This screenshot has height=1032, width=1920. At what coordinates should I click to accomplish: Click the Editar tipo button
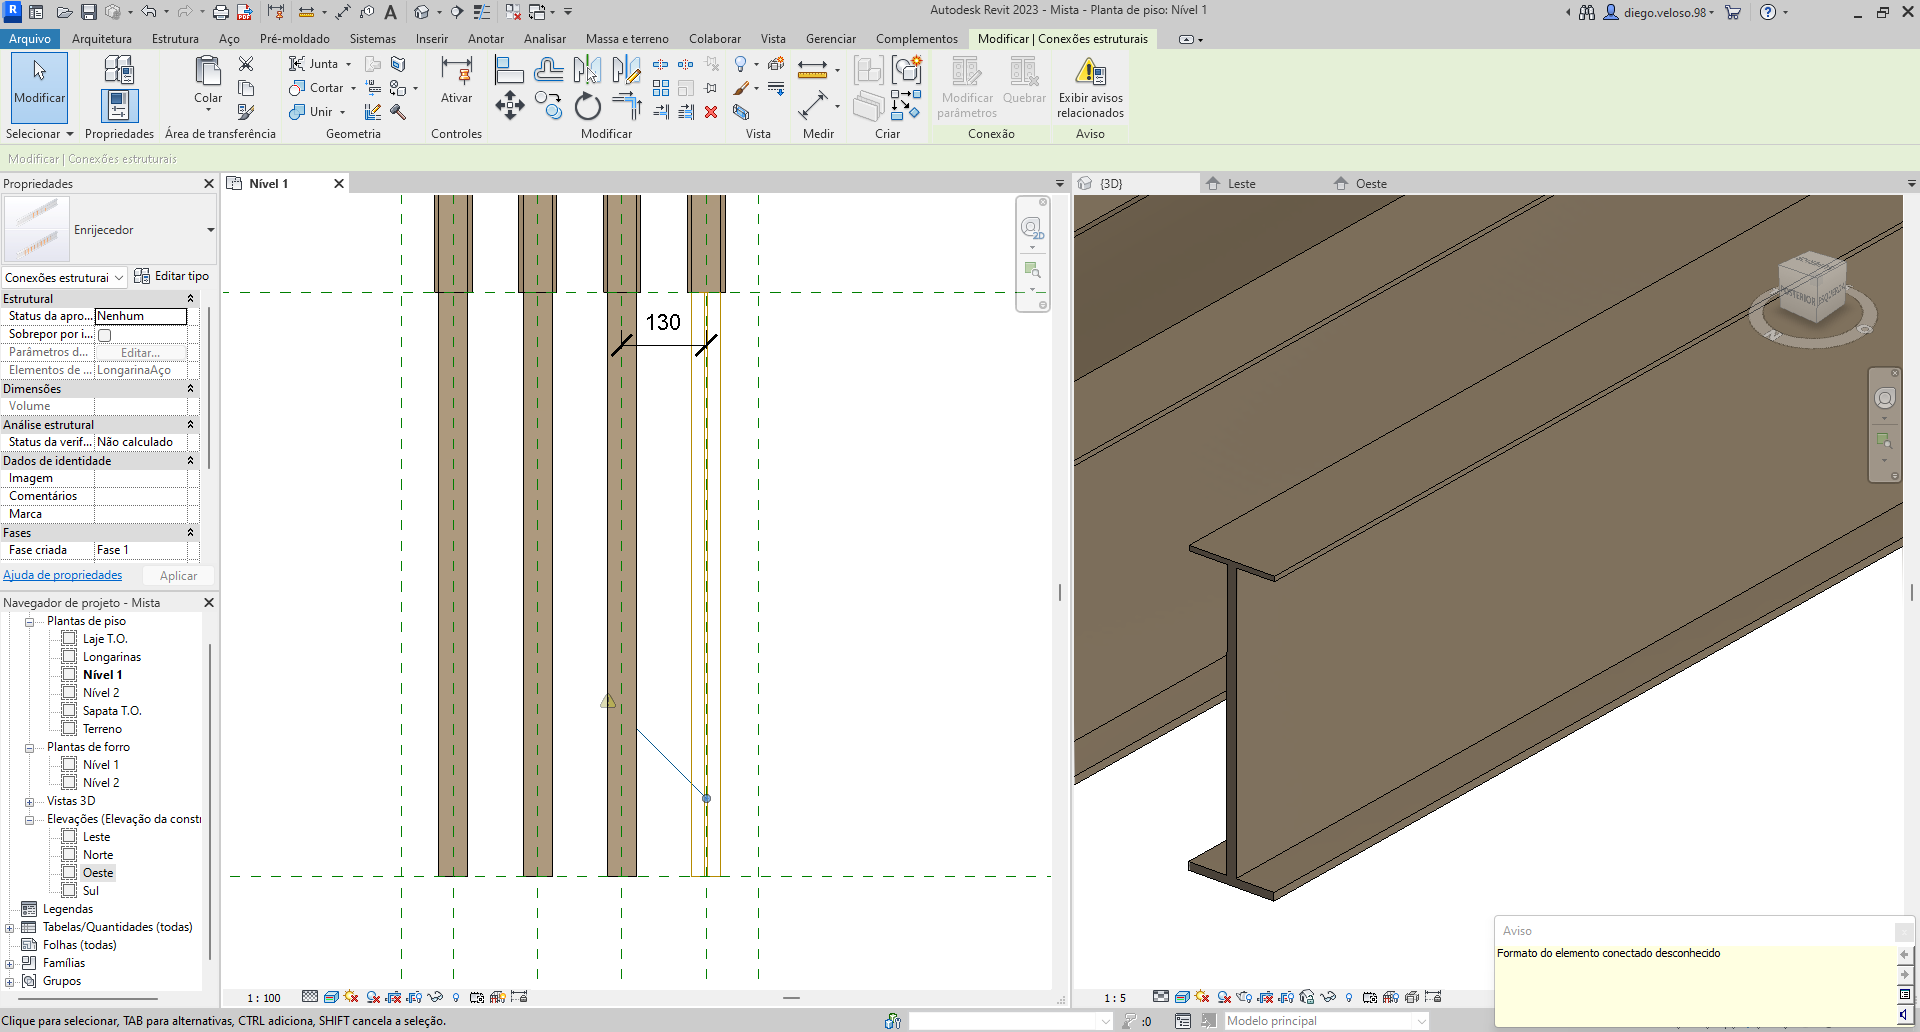pos(171,276)
